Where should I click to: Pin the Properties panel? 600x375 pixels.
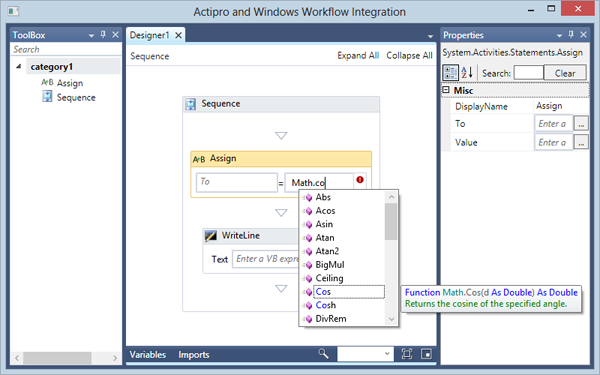click(x=571, y=34)
